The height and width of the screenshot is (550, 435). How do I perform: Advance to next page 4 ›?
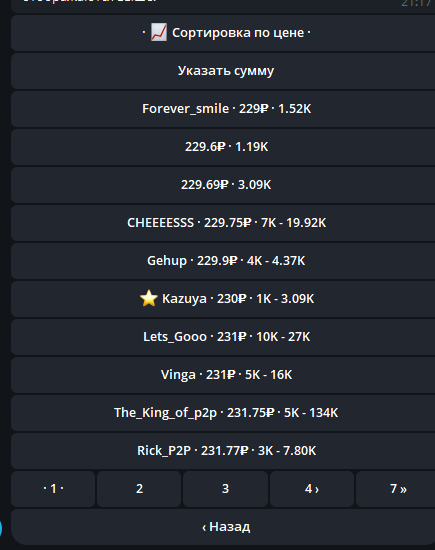pos(312,489)
